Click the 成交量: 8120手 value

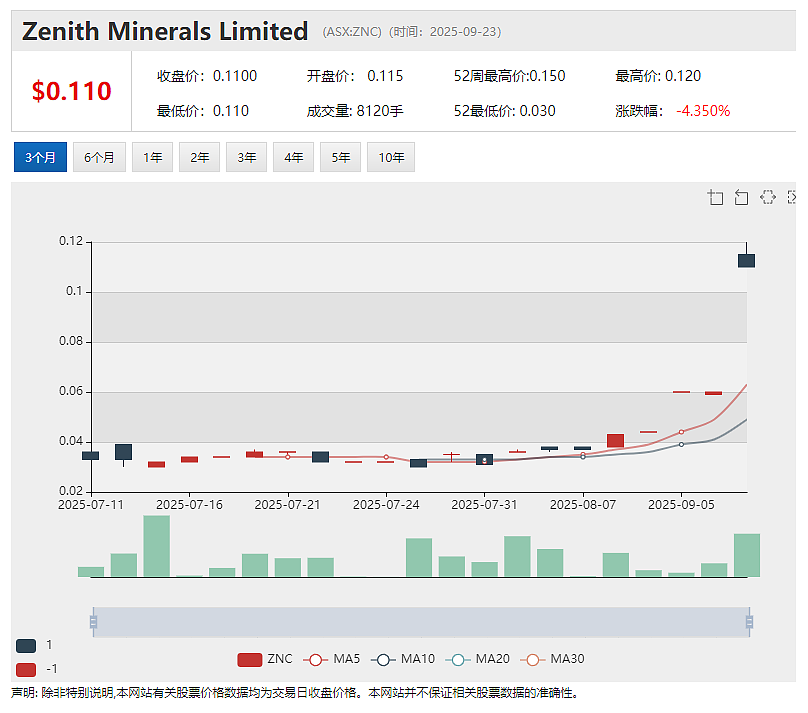tap(355, 111)
